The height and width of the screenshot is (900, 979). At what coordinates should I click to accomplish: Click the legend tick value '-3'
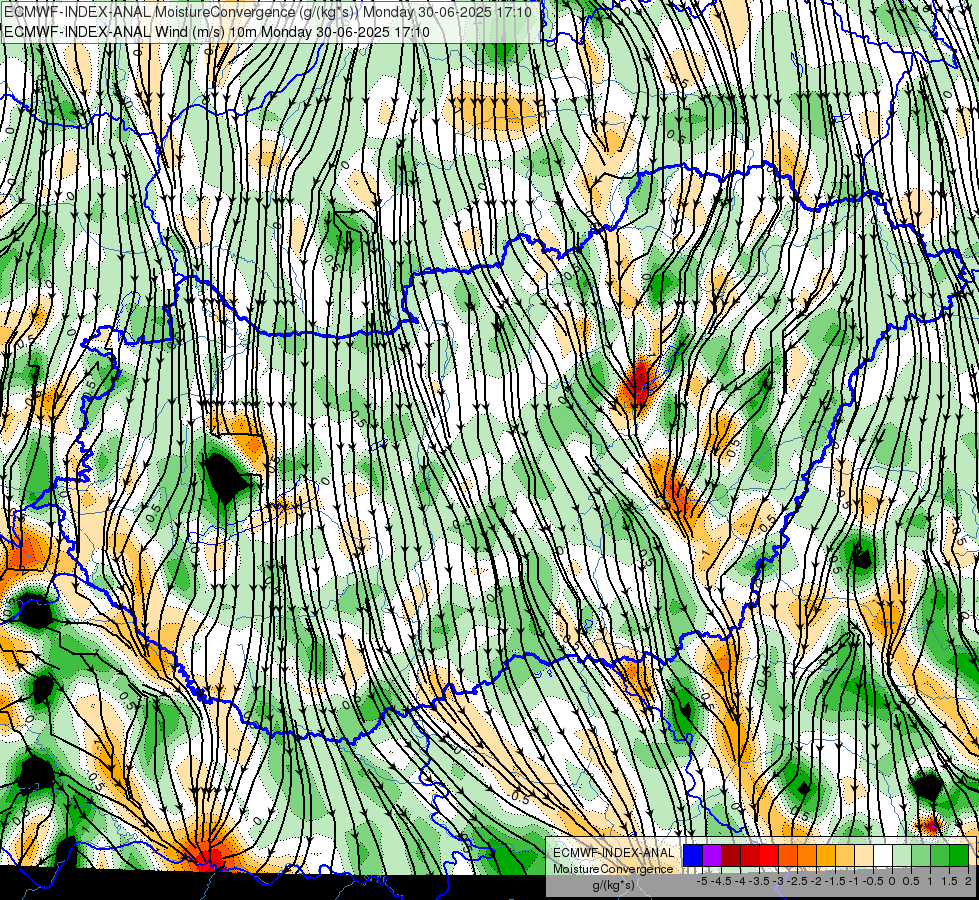pos(779,881)
